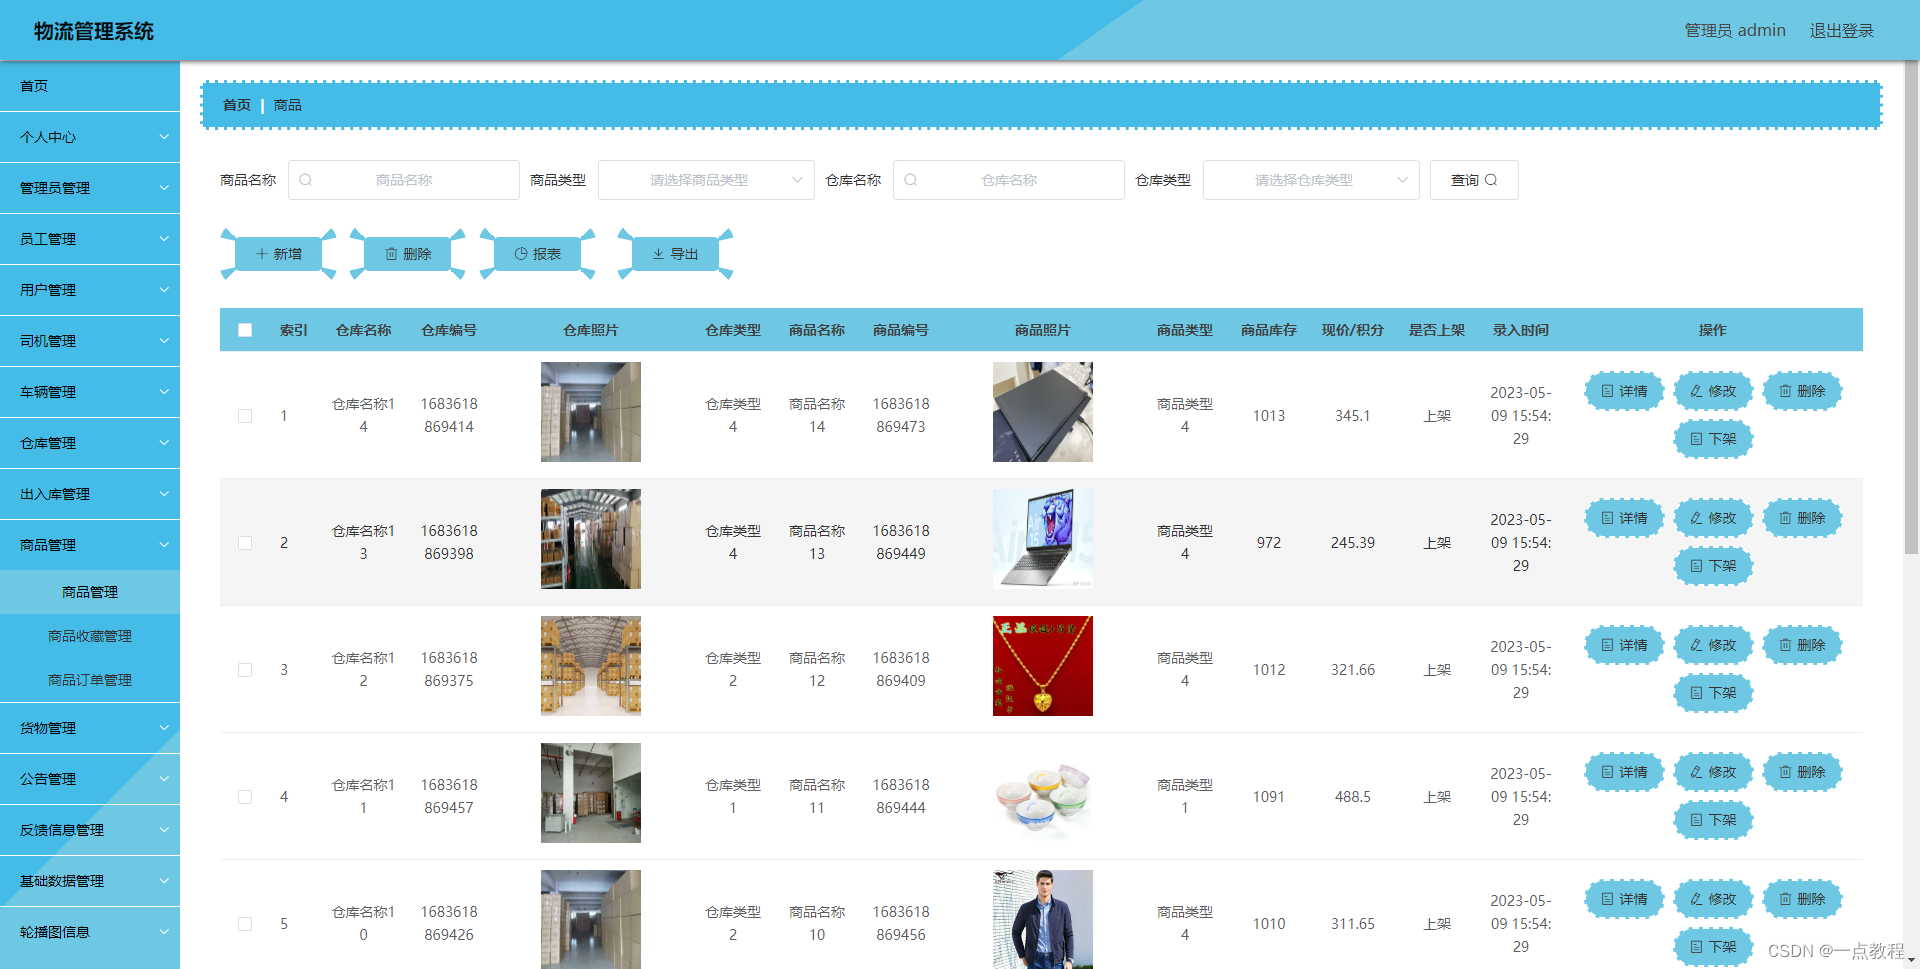This screenshot has height=969, width=1920.
Task: Toggle the select-all checkbox in table header
Action: point(244,329)
